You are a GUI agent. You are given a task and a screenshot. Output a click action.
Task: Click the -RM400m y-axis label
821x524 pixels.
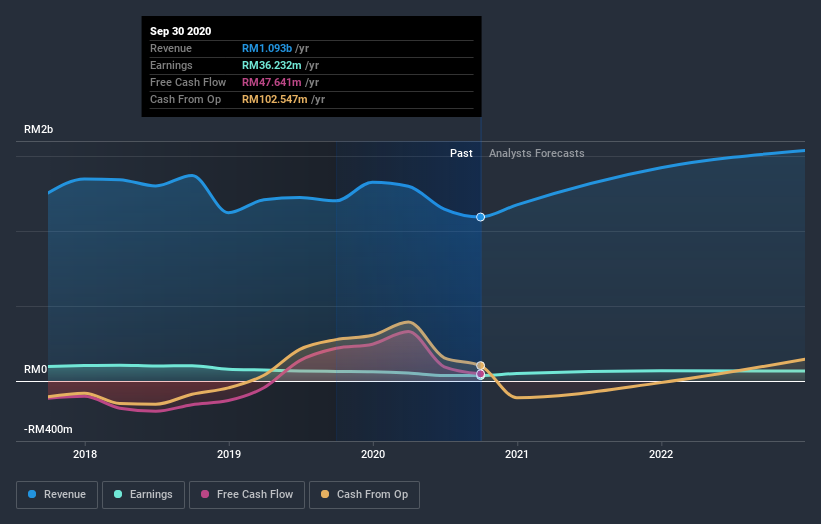pyautogui.click(x=48, y=429)
